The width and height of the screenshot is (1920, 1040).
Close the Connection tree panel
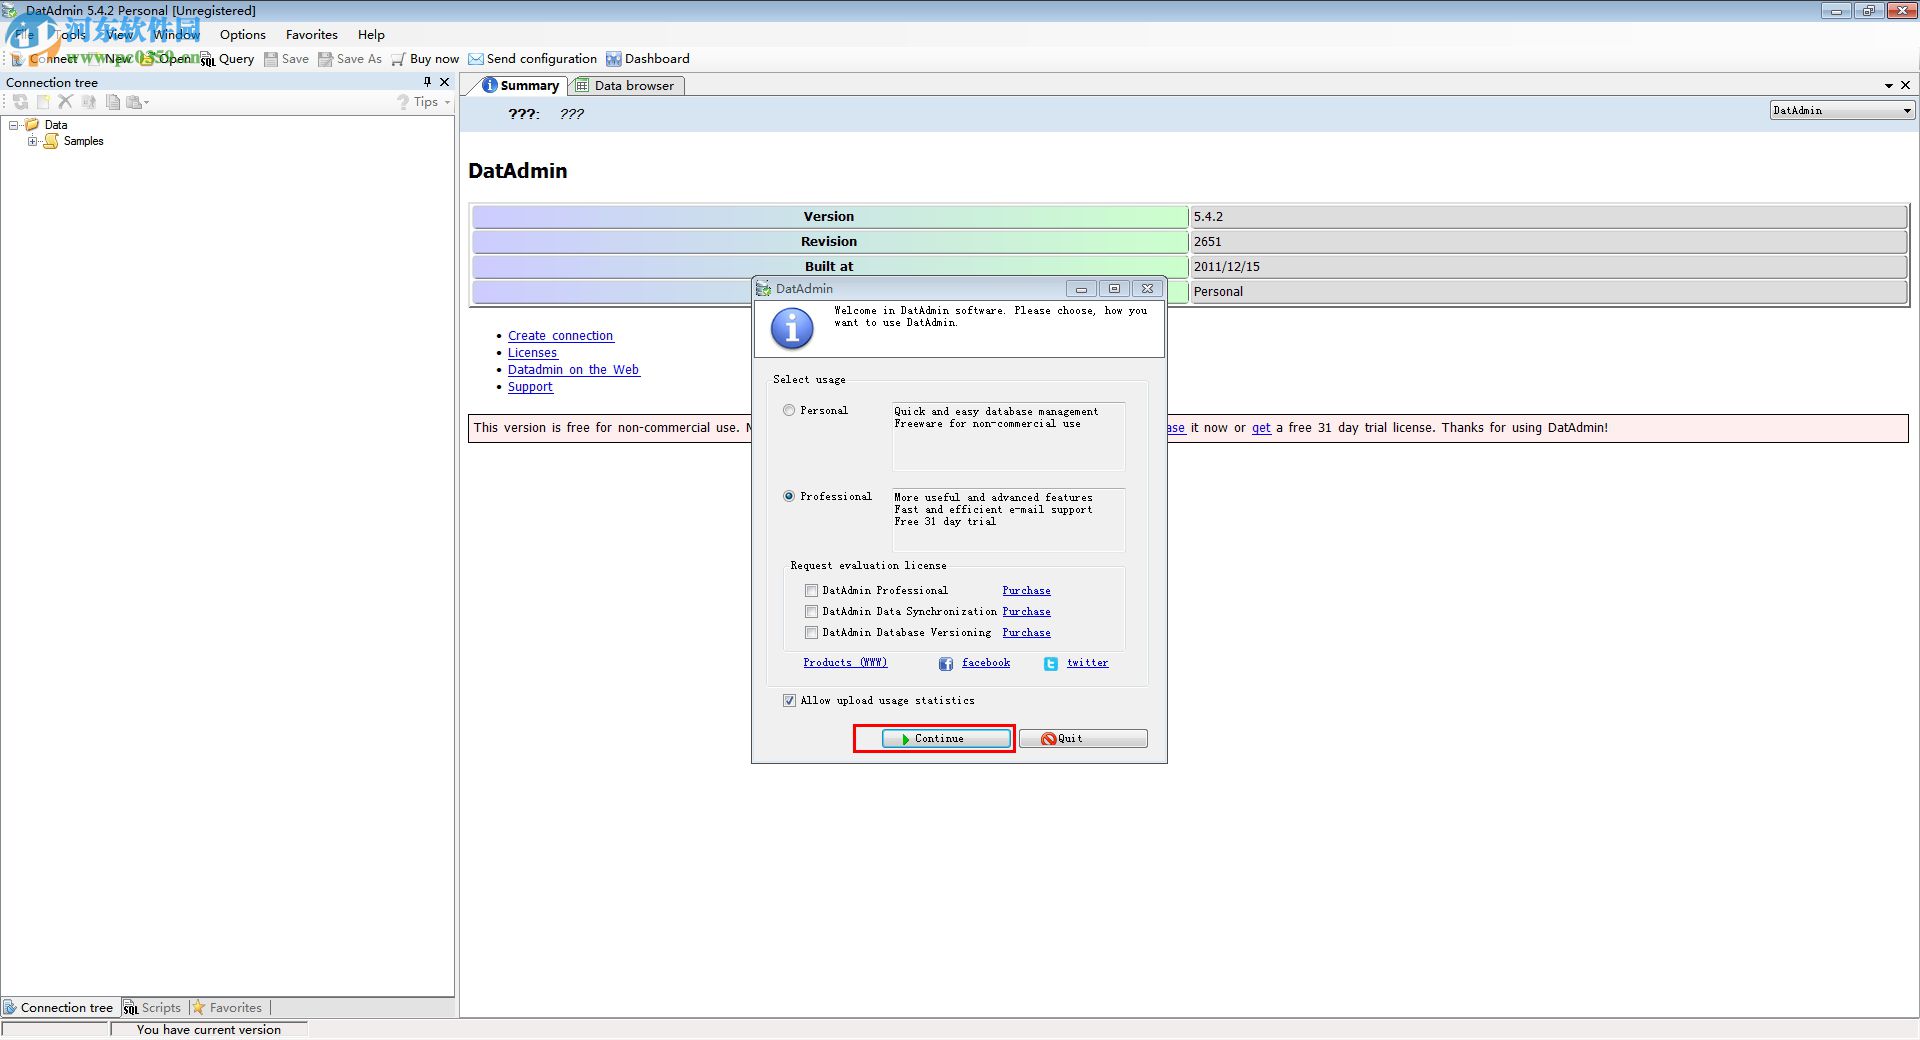click(x=445, y=82)
